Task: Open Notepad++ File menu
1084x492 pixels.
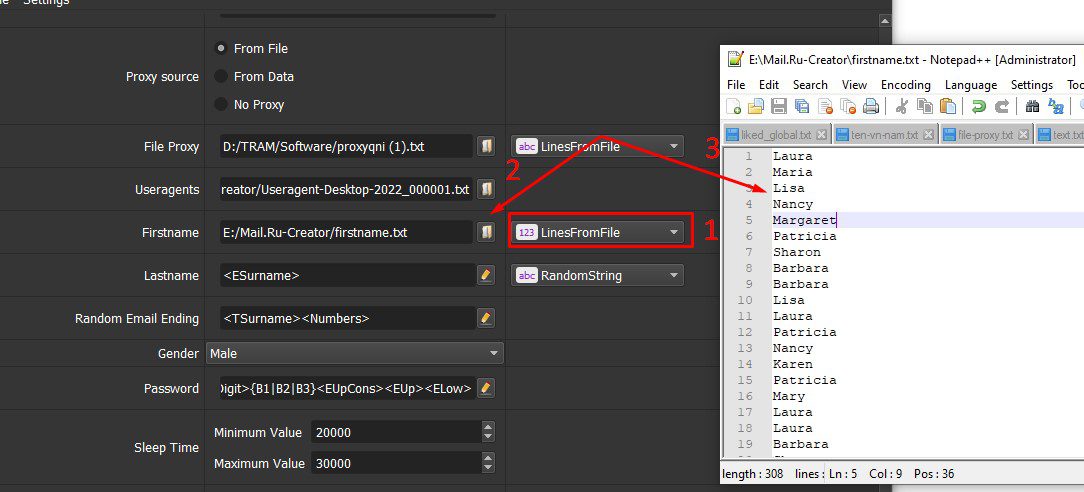Action: 736,84
